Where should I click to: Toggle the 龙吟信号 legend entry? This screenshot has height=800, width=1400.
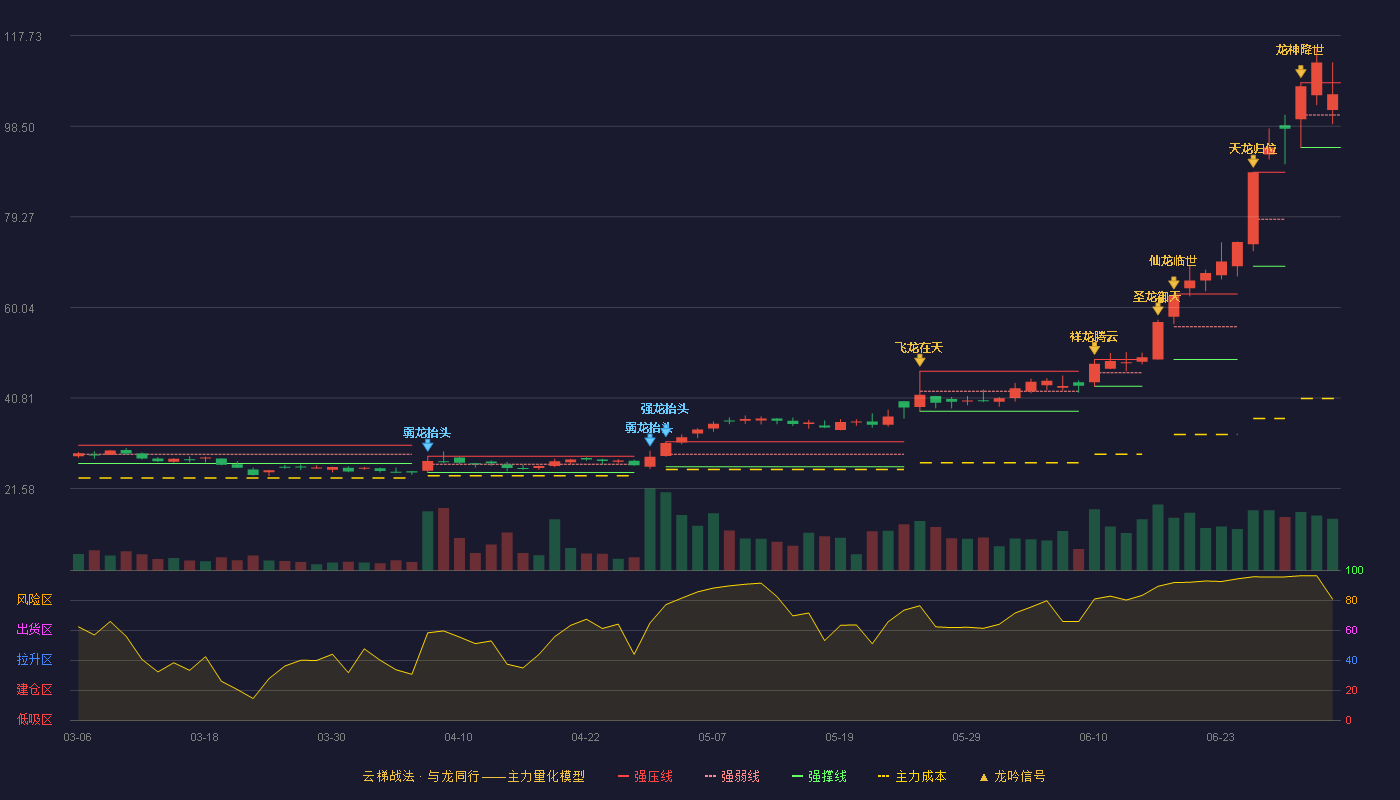(x=1012, y=776)
